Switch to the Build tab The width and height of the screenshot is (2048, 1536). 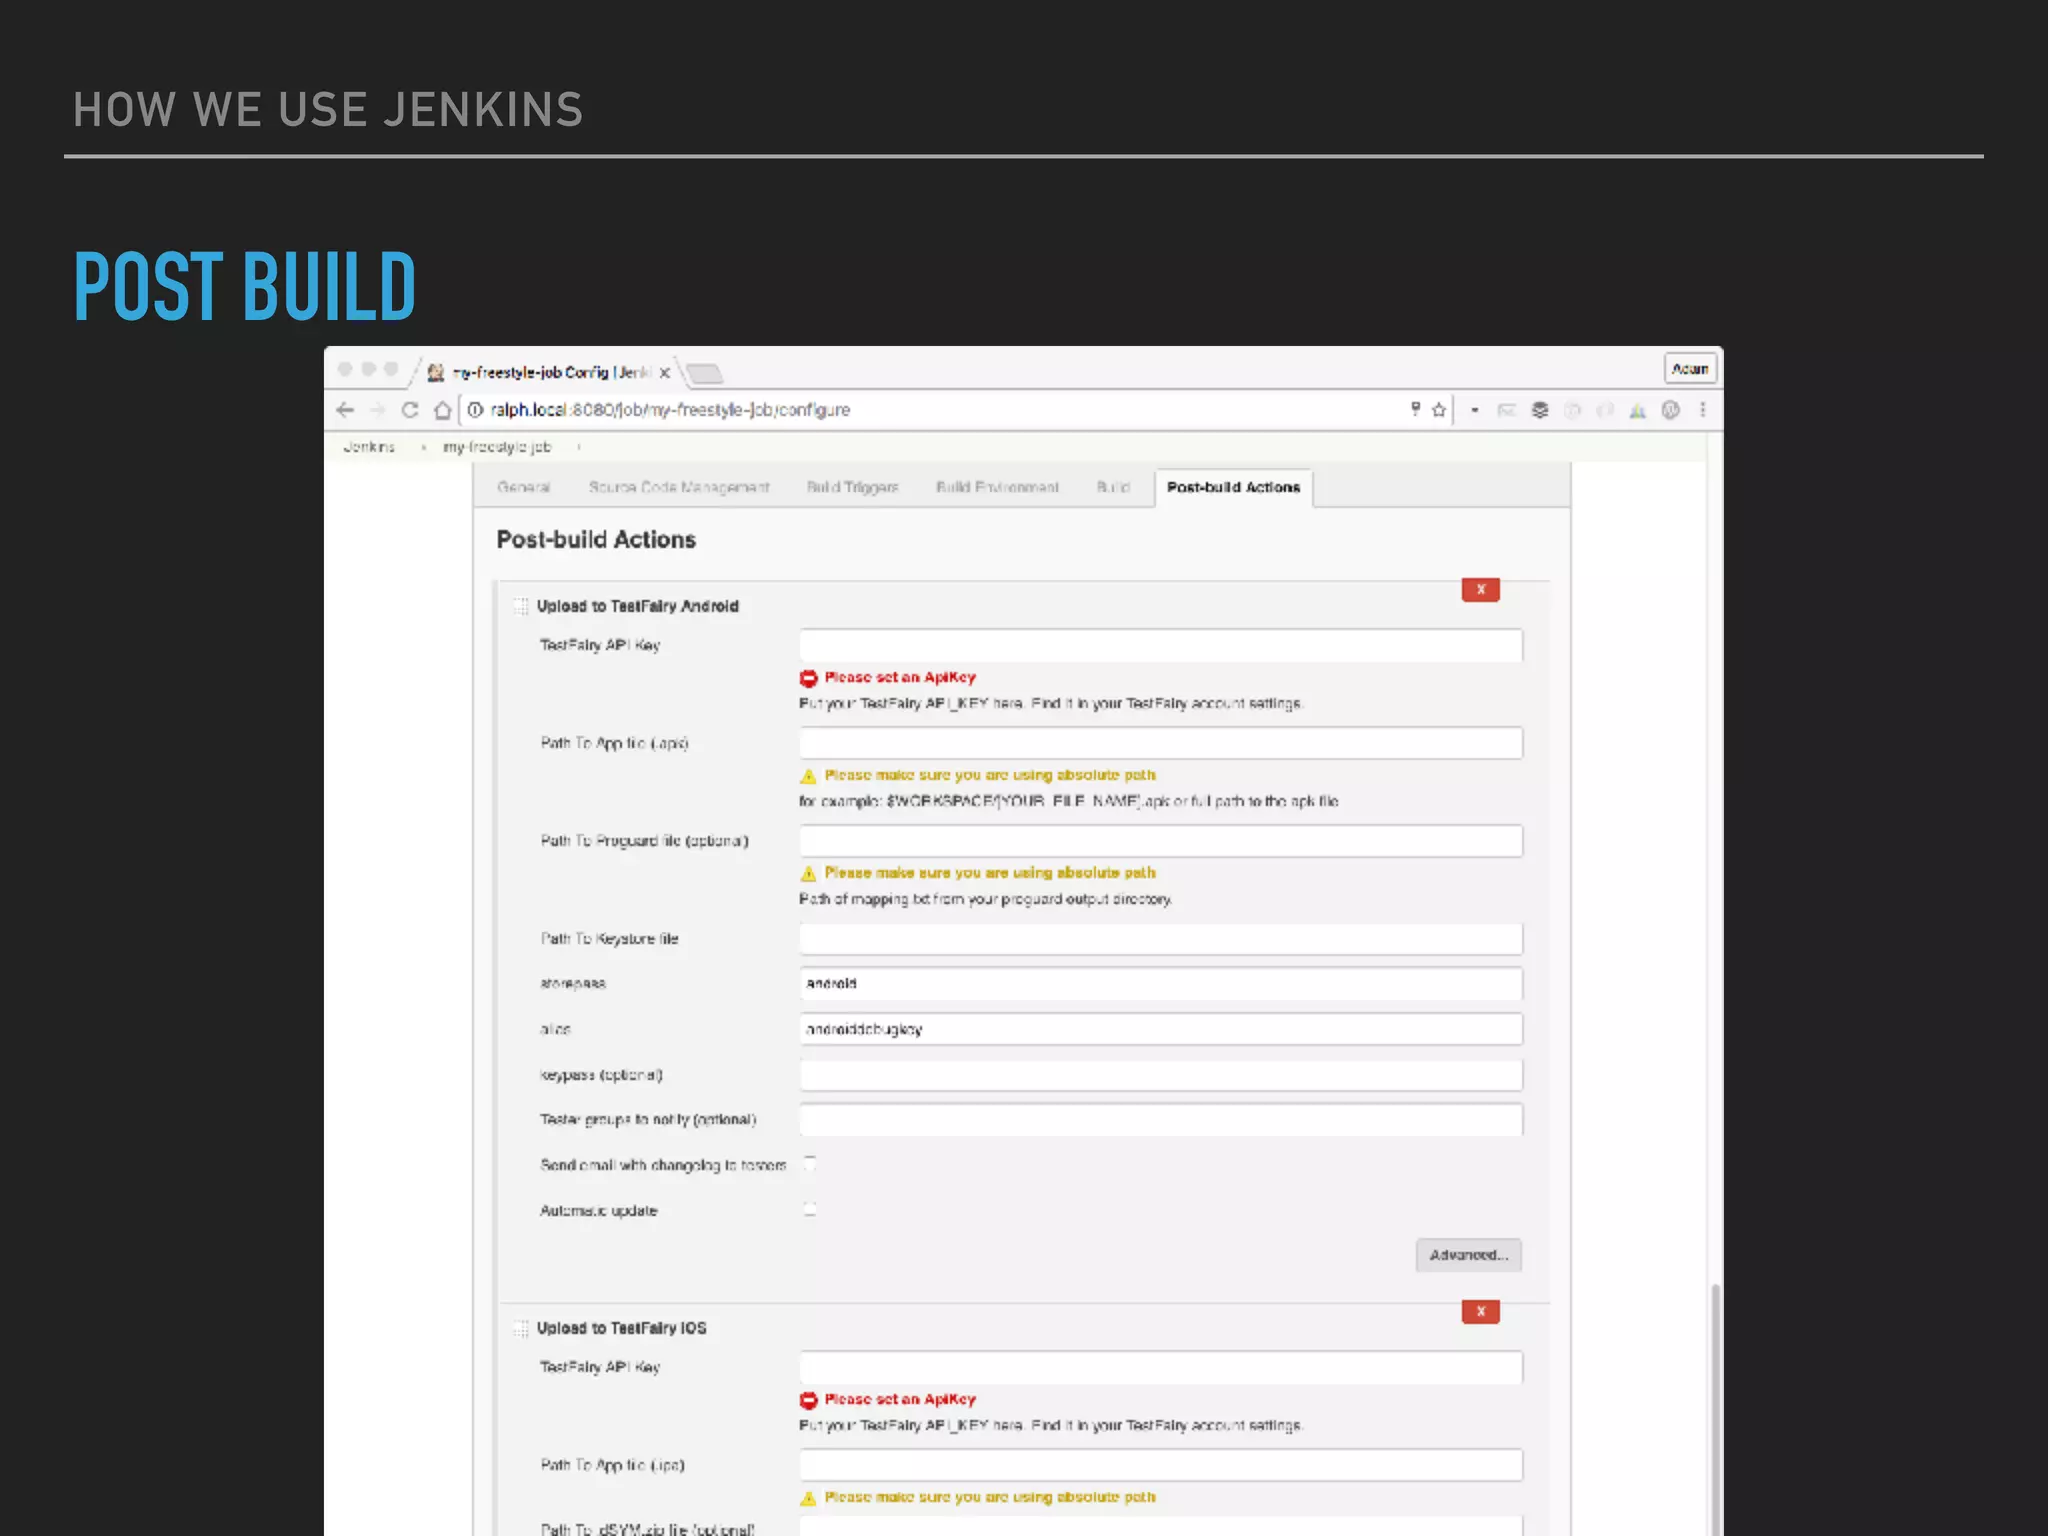pyautogui.click(x=1113, y=487)
